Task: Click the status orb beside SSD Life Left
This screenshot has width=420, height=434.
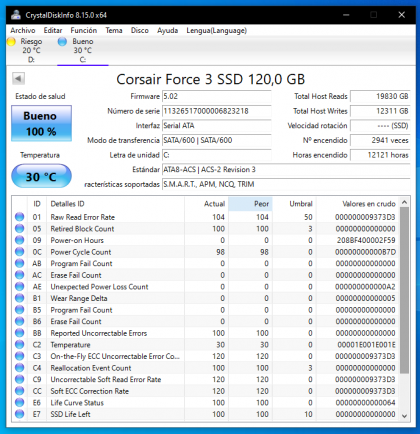Action: pyautogui.click(x=20, y=414)
